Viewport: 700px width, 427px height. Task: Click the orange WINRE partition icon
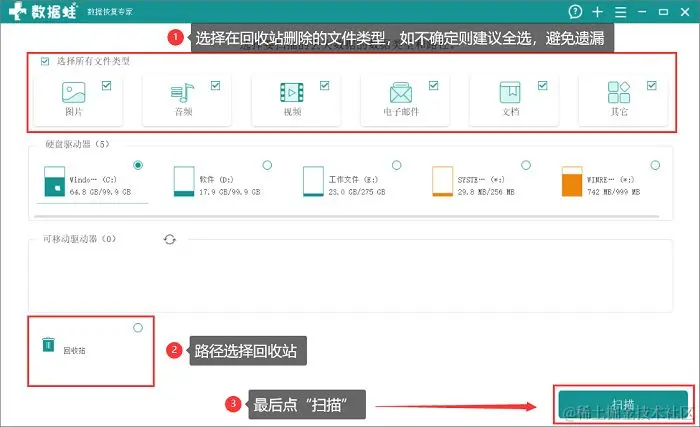[x=572, y=181]
